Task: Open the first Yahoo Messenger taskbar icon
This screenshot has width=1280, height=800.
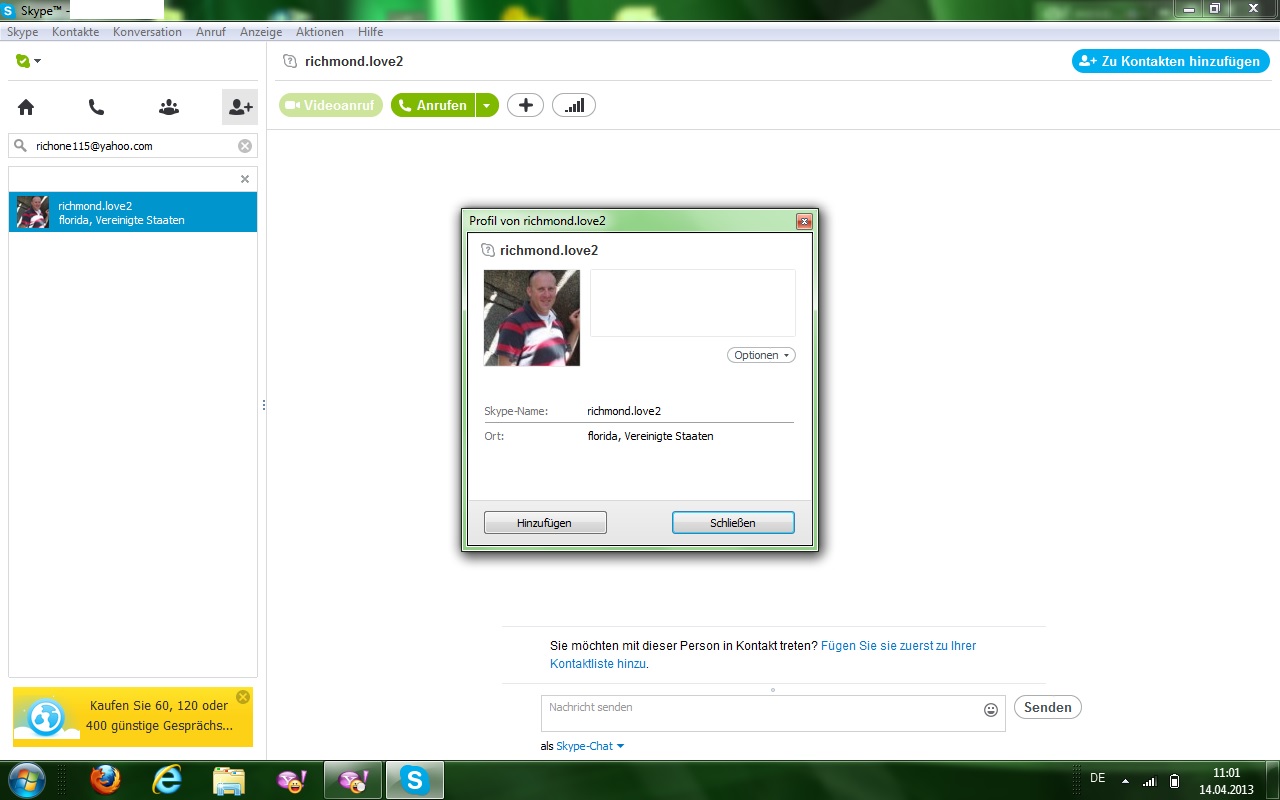Action: pos(291,780)
